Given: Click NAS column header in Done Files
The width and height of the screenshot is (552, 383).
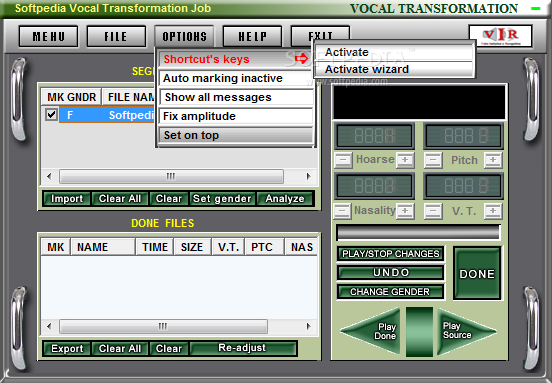Looking at the screenshot, I should 301,247.
